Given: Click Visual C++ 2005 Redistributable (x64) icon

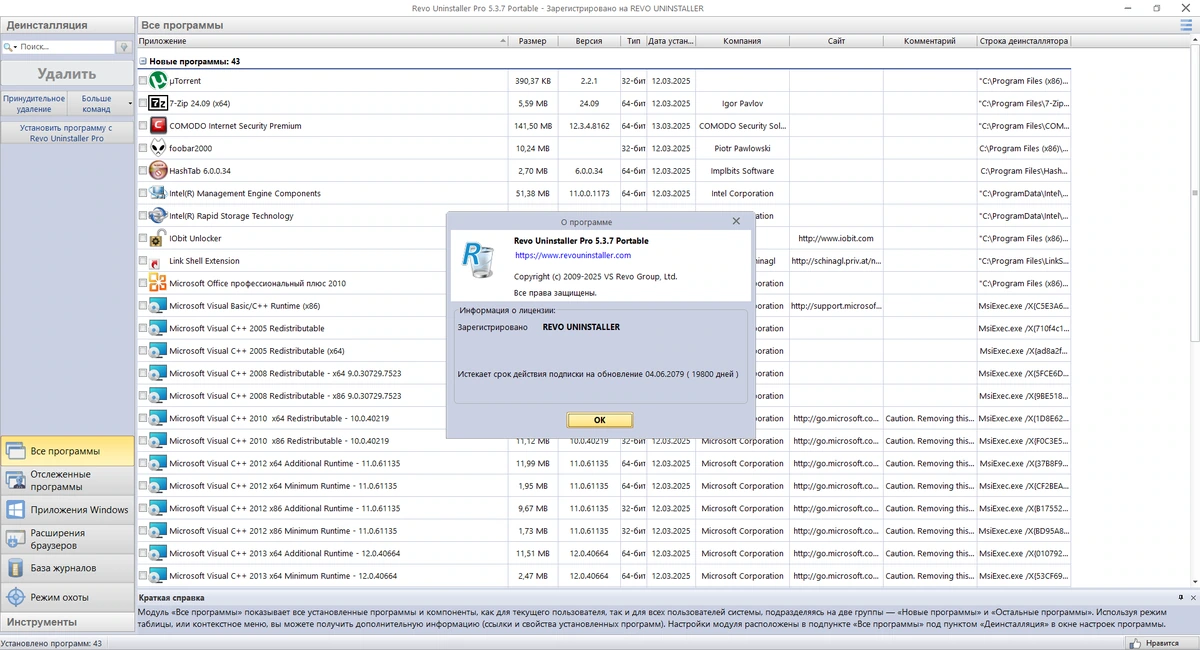Looking at the screenshot, I should pos(158,351).
